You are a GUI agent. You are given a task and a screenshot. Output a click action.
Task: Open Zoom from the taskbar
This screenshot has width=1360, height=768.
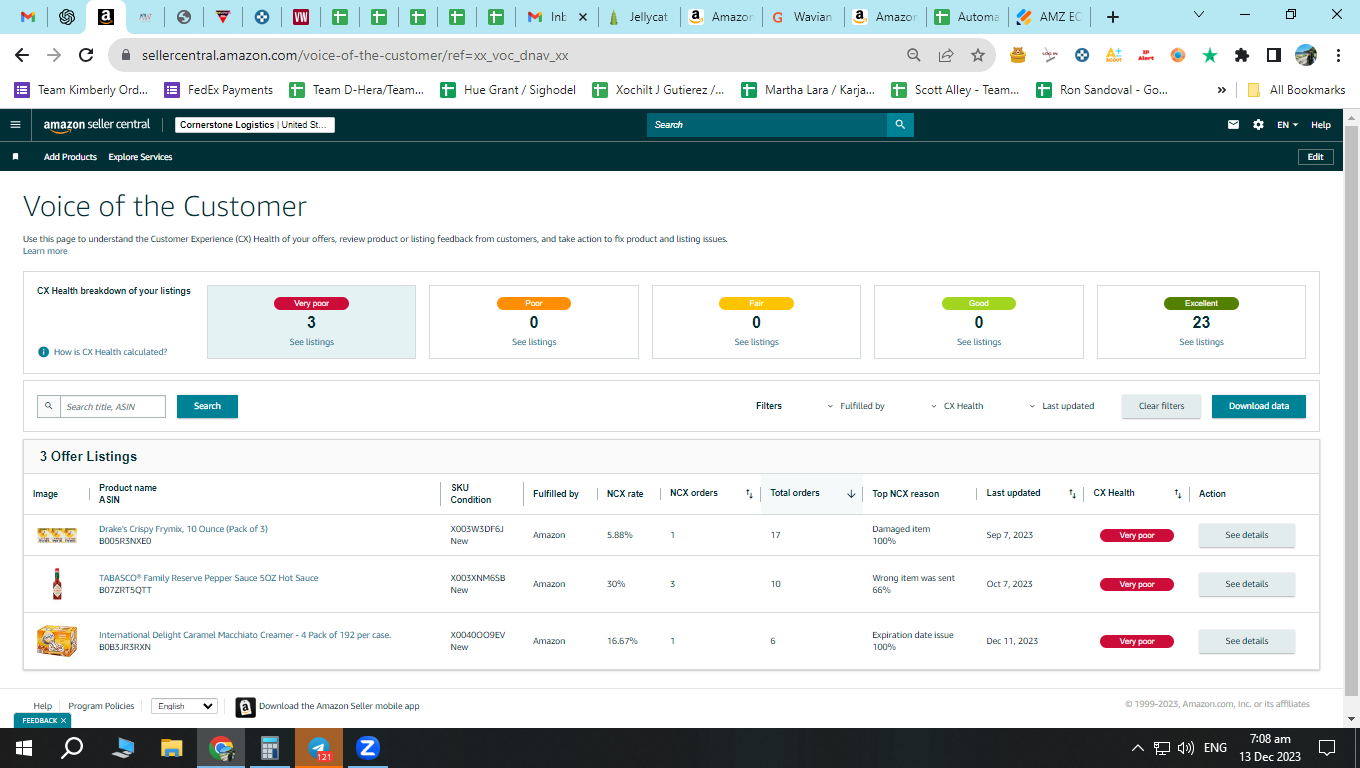368,748
